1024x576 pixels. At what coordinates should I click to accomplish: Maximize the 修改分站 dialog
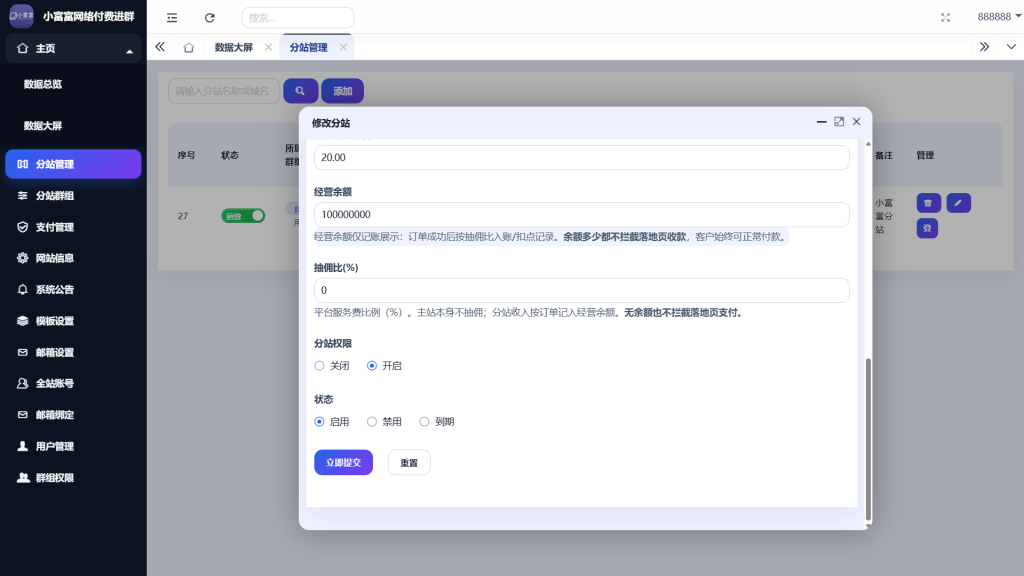point(839,122)
